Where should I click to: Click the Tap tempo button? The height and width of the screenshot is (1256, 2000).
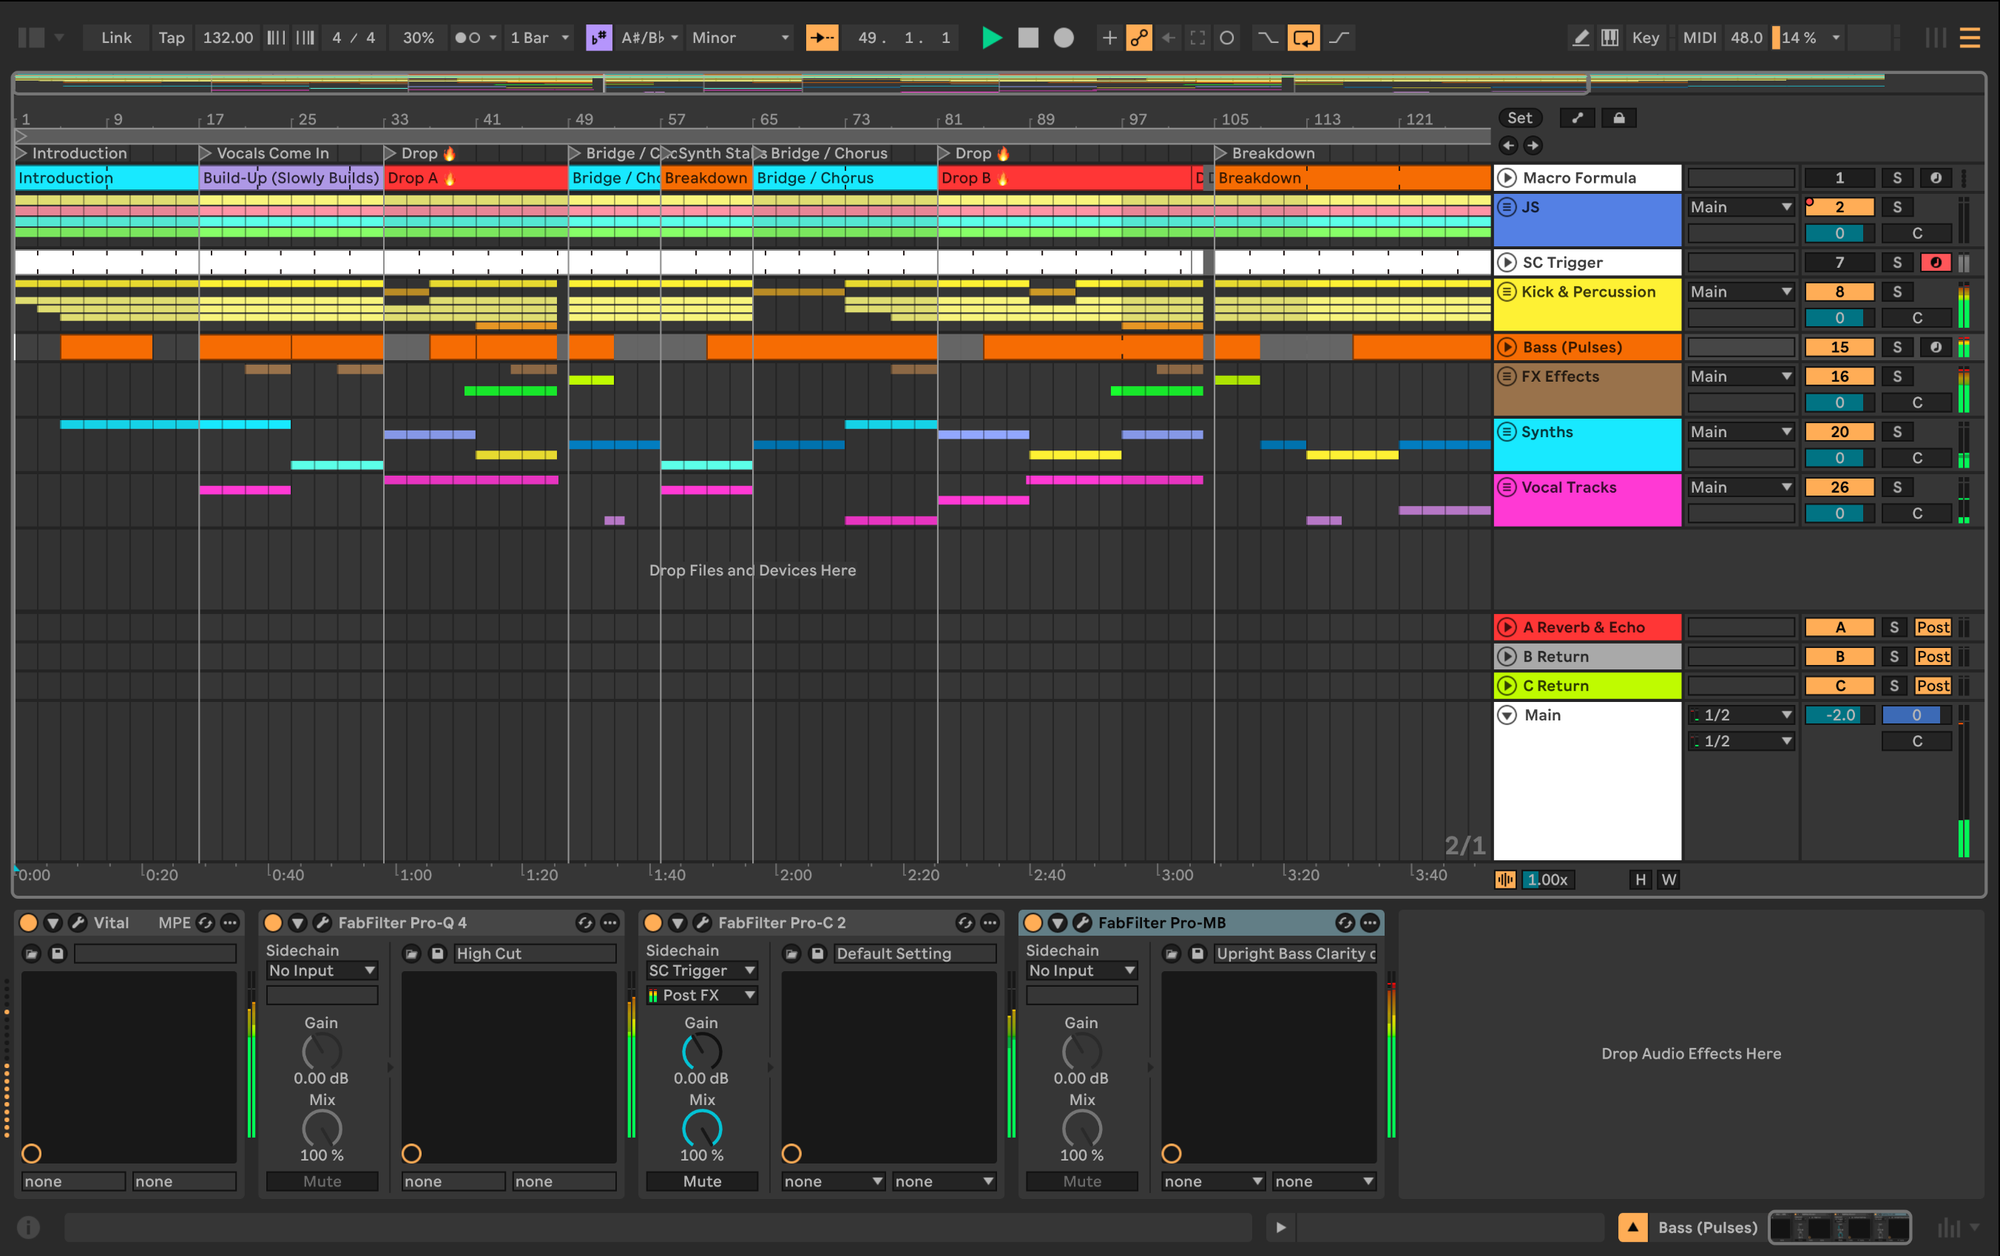(x=171, y=38)
